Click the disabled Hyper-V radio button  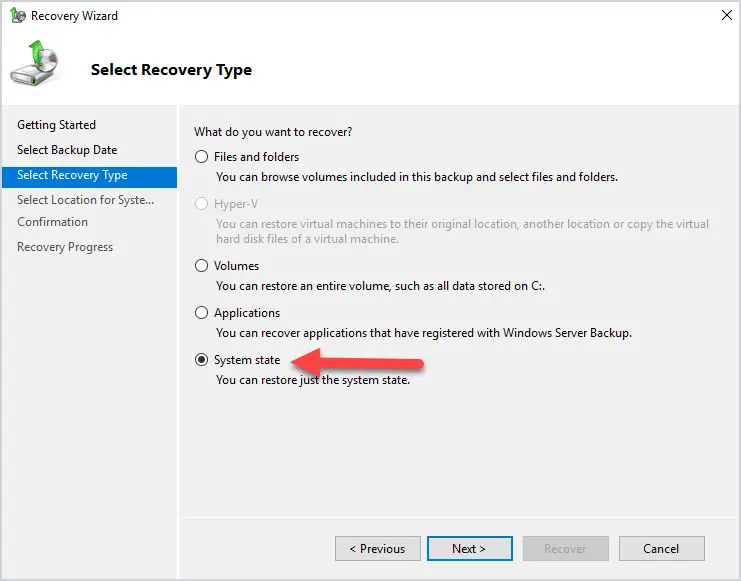coord(201,204)
